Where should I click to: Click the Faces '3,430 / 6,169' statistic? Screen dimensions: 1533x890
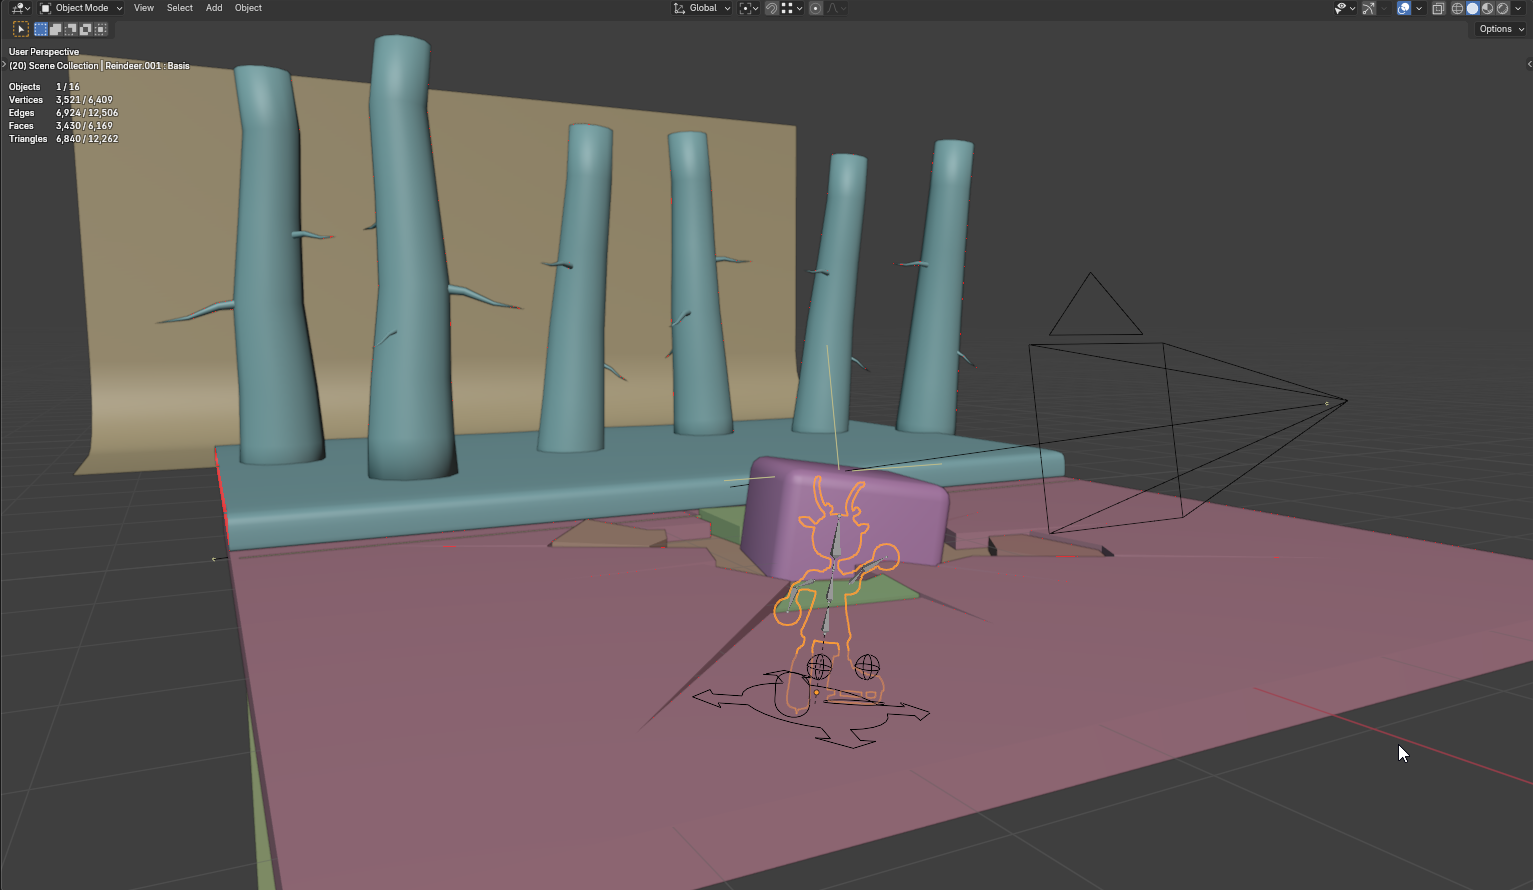pos(84,126)
